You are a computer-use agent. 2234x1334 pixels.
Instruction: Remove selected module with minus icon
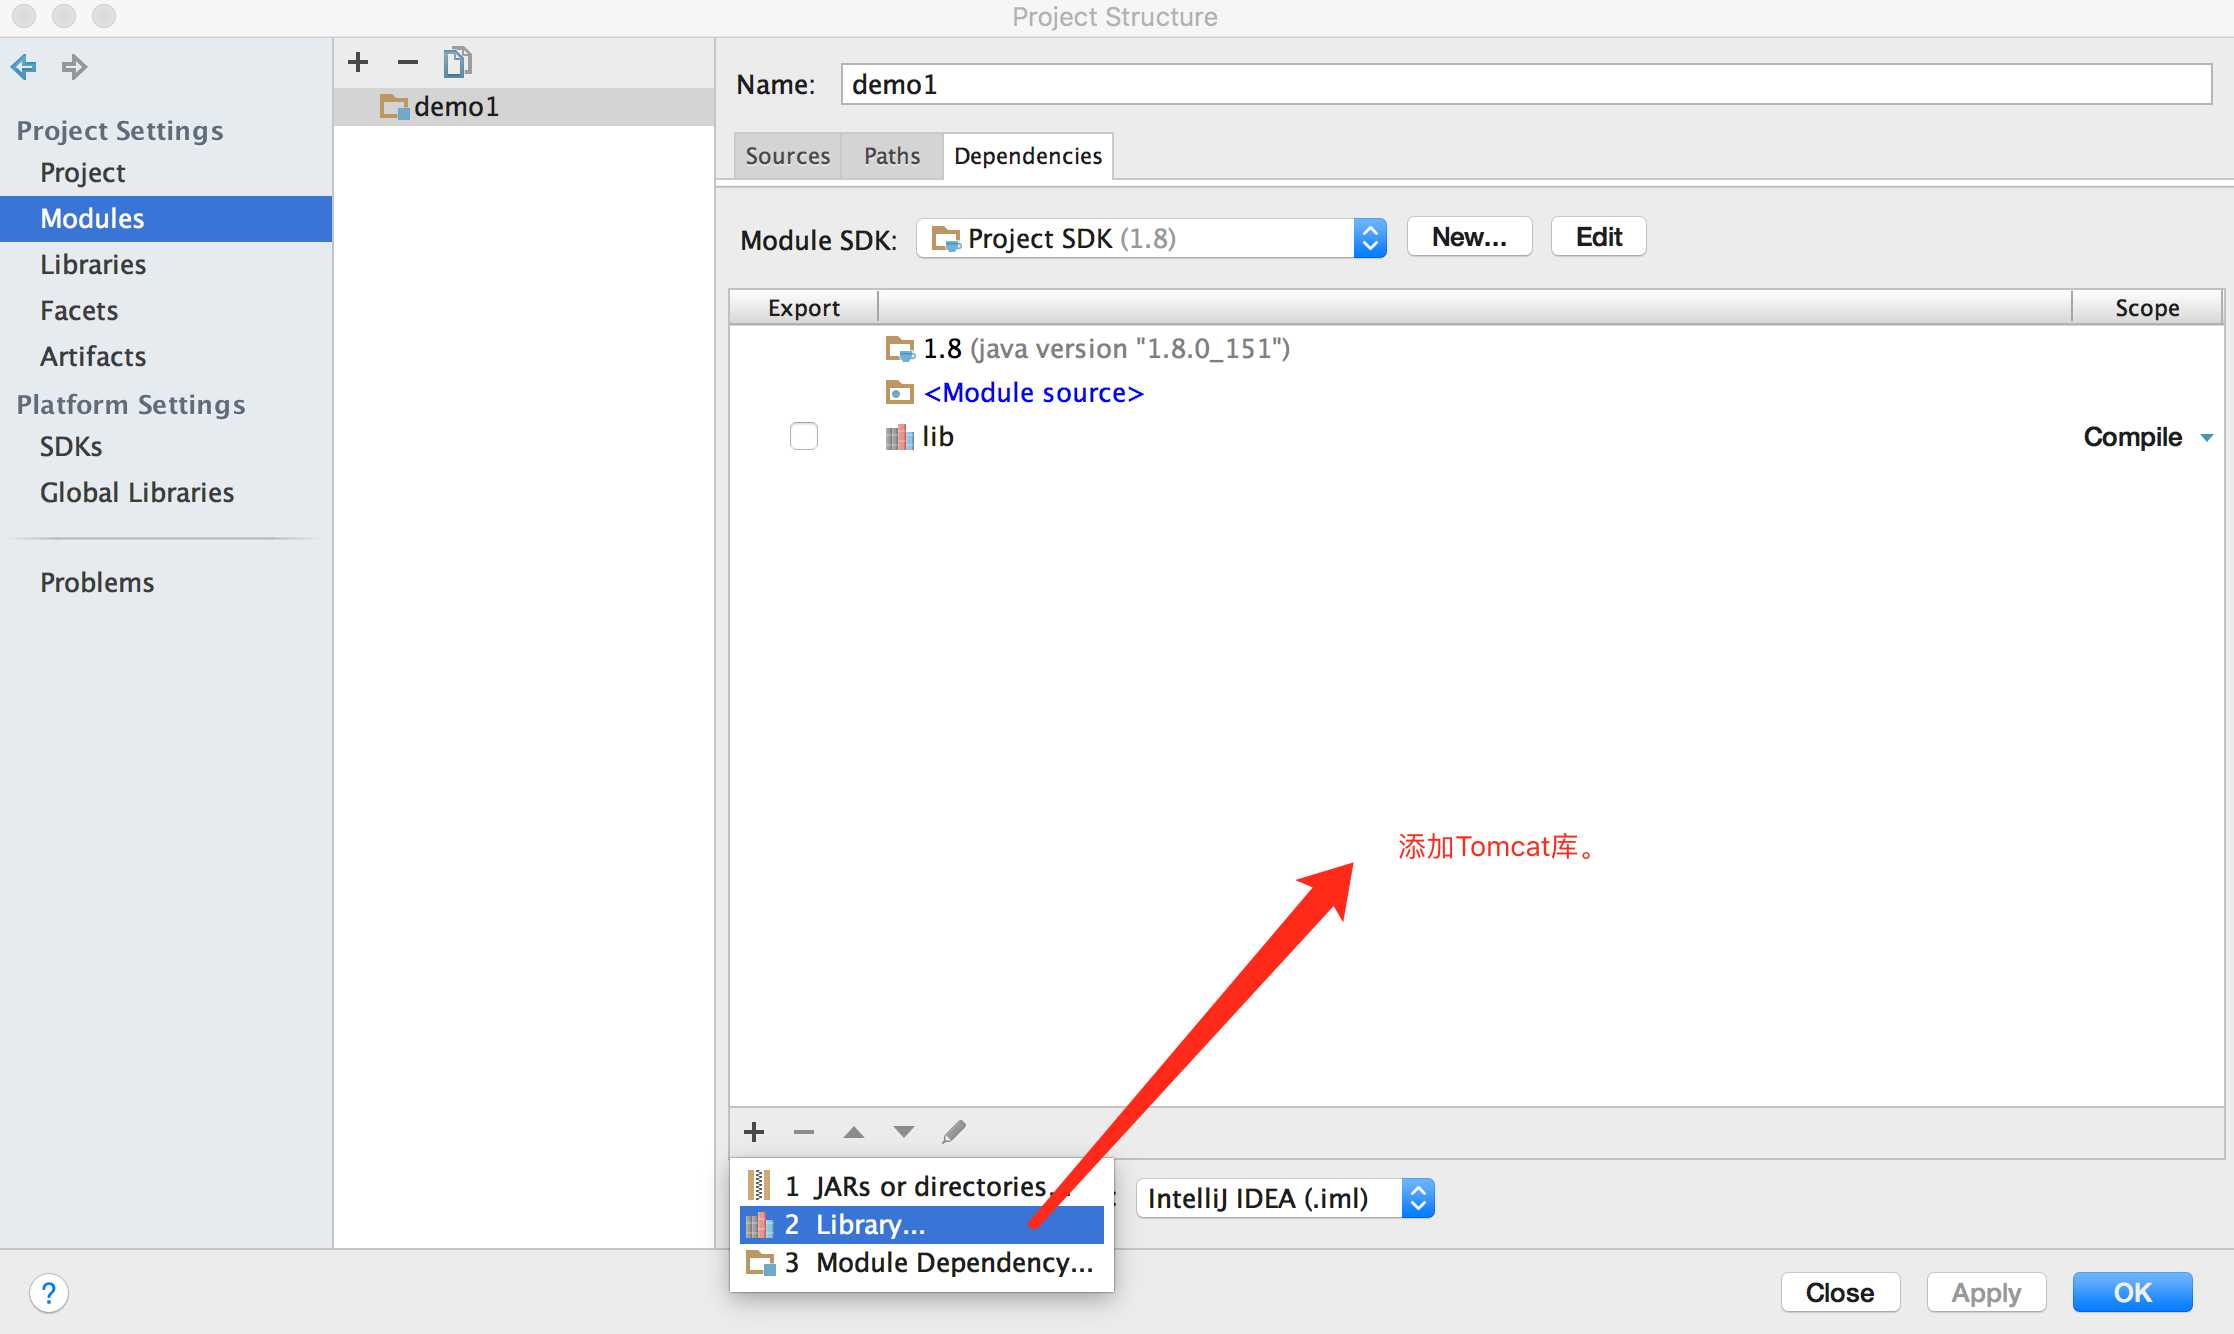[x=407, y=62]
